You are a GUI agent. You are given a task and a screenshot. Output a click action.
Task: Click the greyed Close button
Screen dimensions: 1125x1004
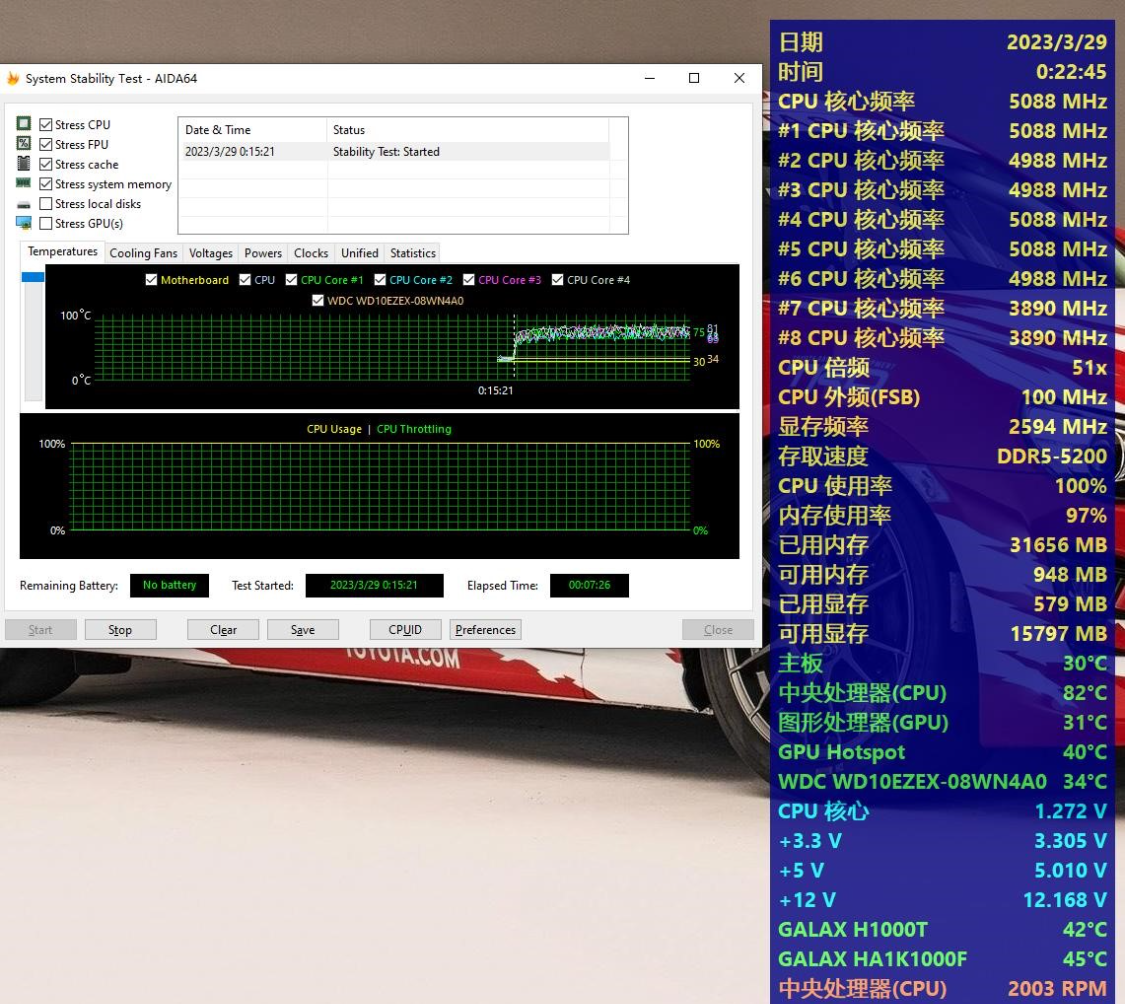point(717,629)
